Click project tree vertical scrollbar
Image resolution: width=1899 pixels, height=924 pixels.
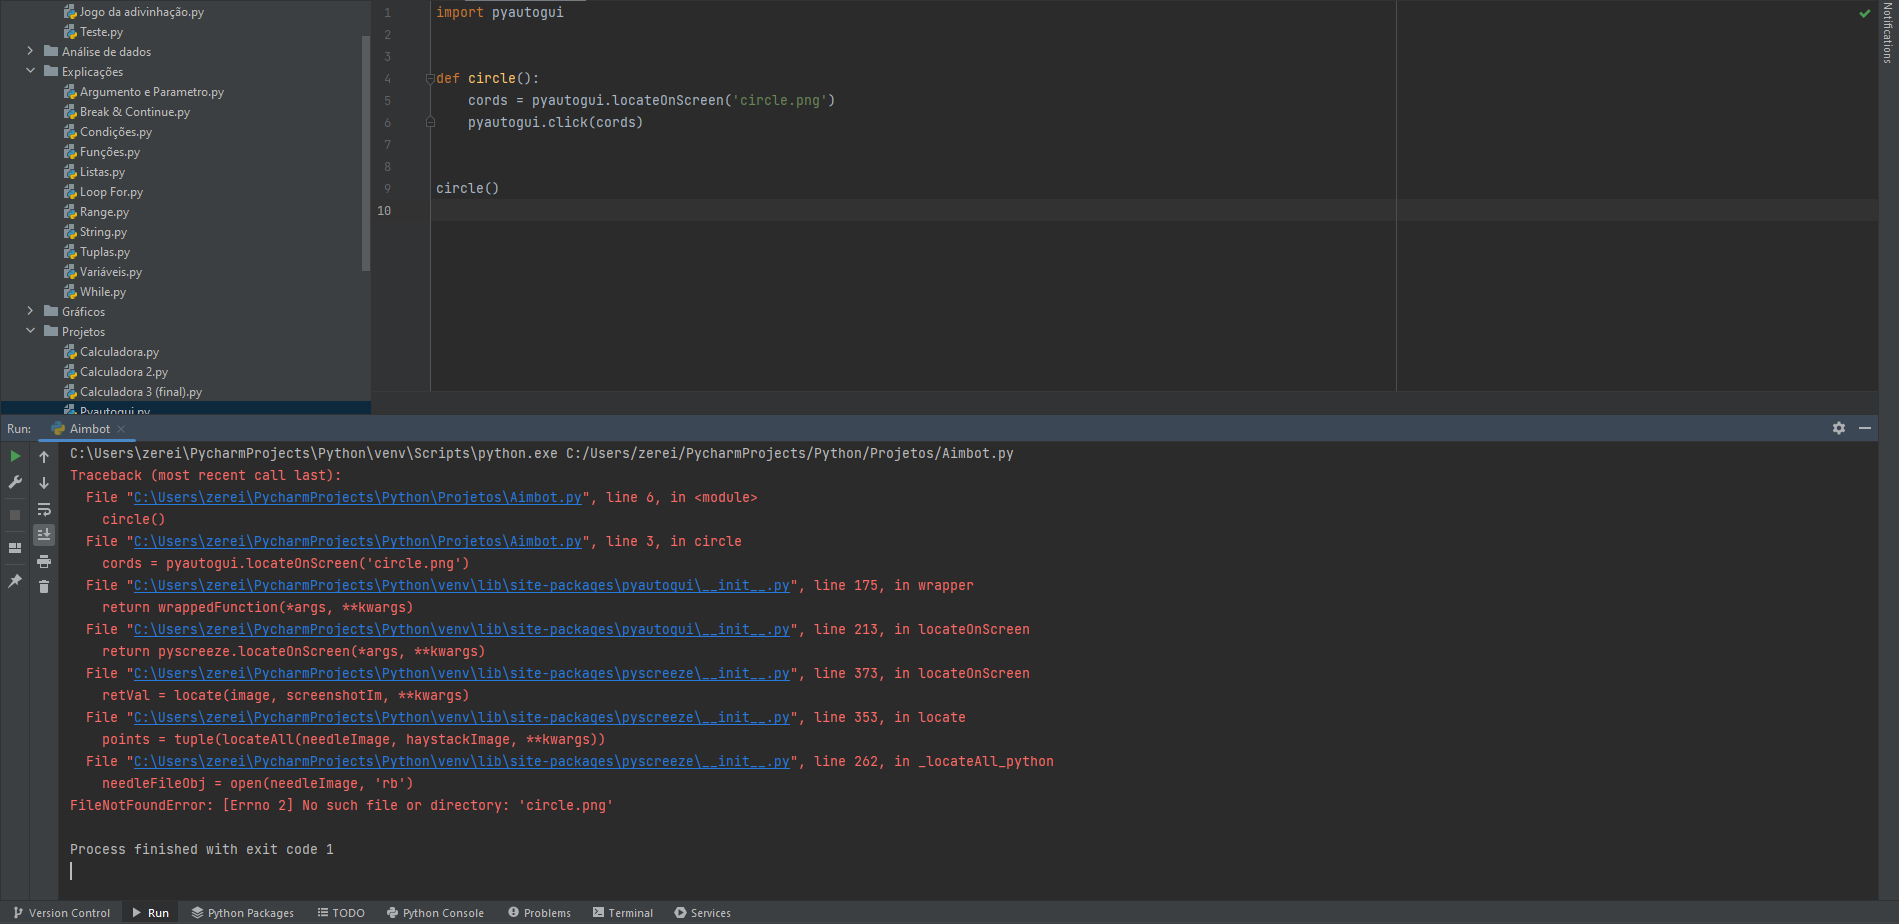click(366, 153)
